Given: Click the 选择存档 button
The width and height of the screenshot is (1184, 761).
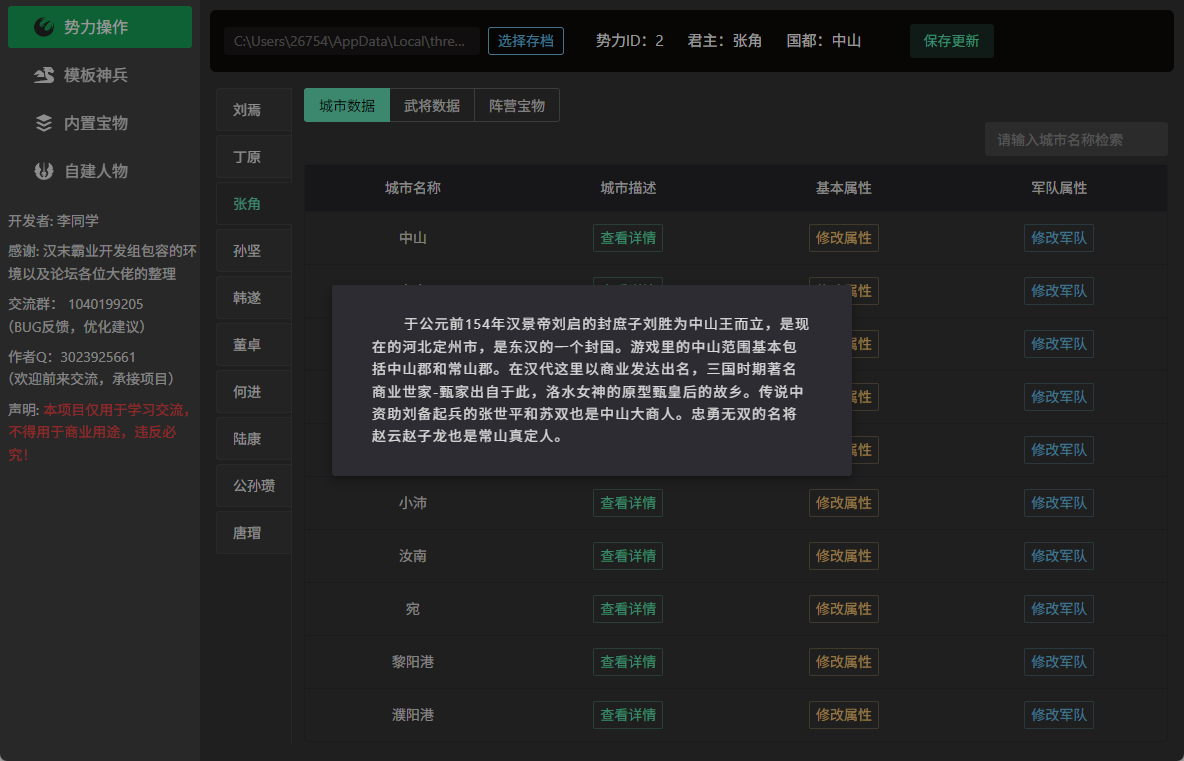Looking at the screenshot, I should pyautogui.click(x=526, y=41).
